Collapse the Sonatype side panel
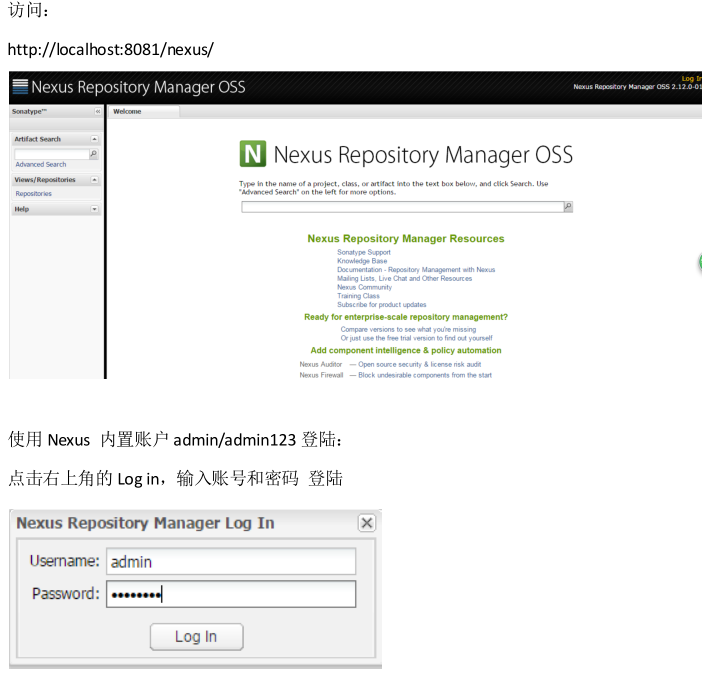705x679 pixels. [98, 111]
